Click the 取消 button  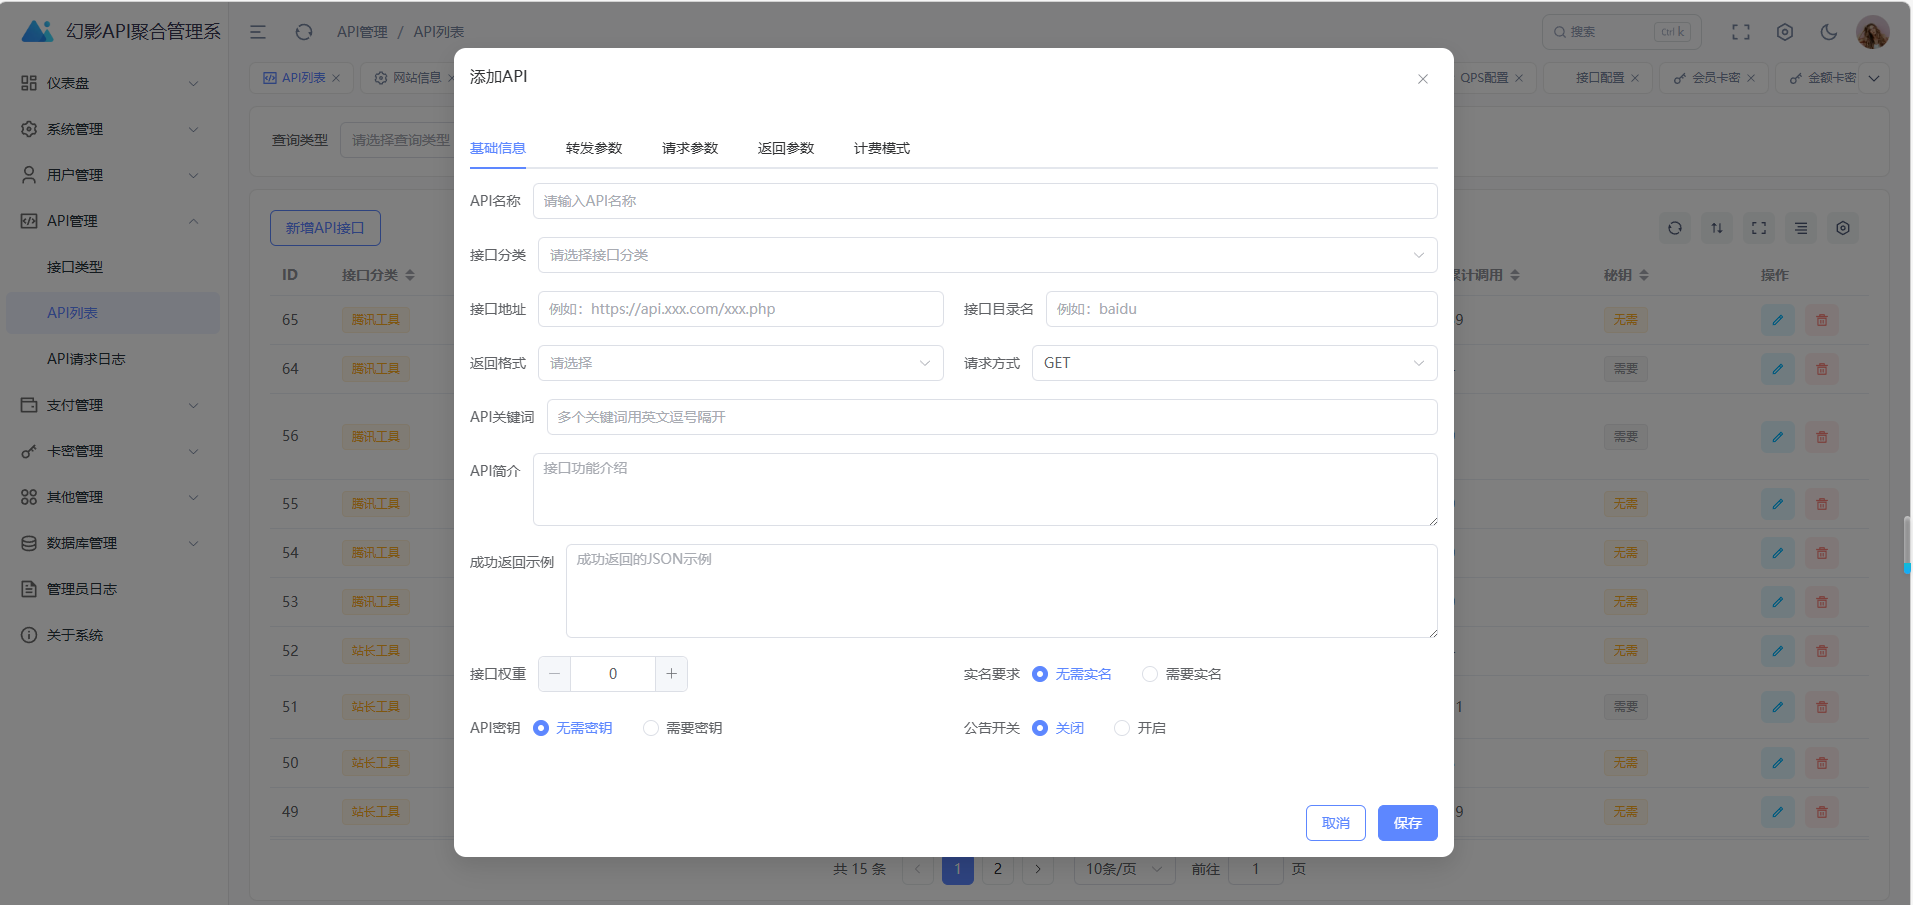click(1336, 823)
